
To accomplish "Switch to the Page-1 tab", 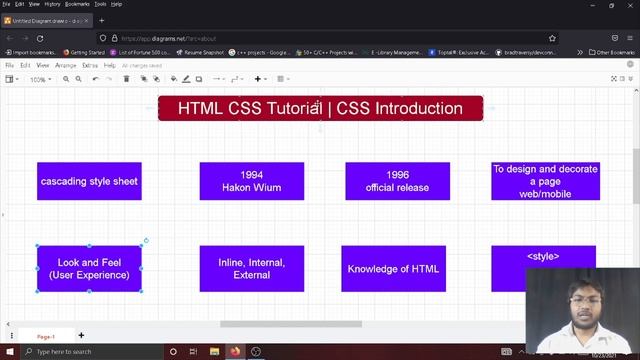I will (46, 337).
